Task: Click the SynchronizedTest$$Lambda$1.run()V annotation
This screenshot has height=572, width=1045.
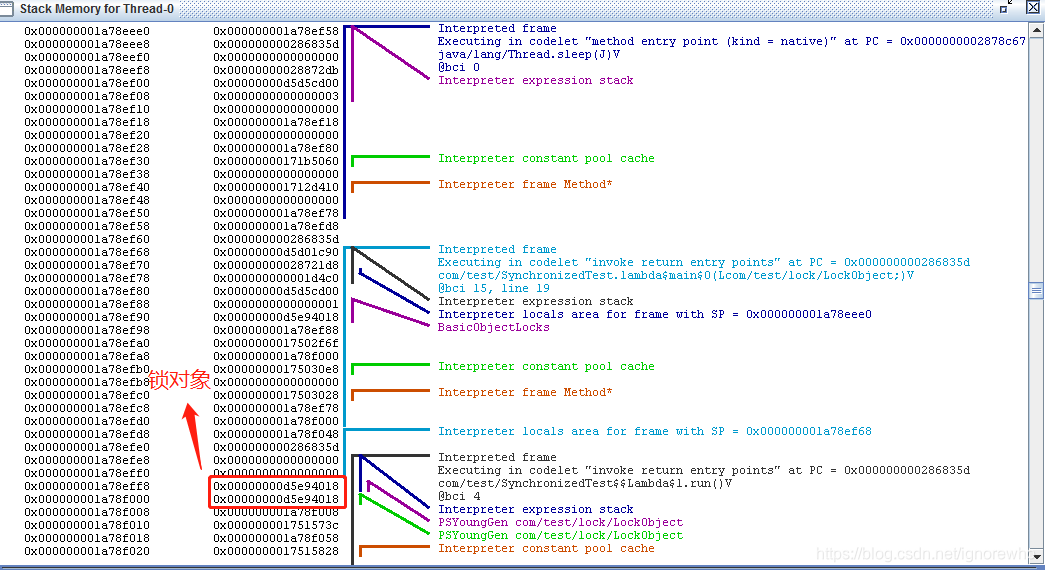Action: tap(585, 483)
